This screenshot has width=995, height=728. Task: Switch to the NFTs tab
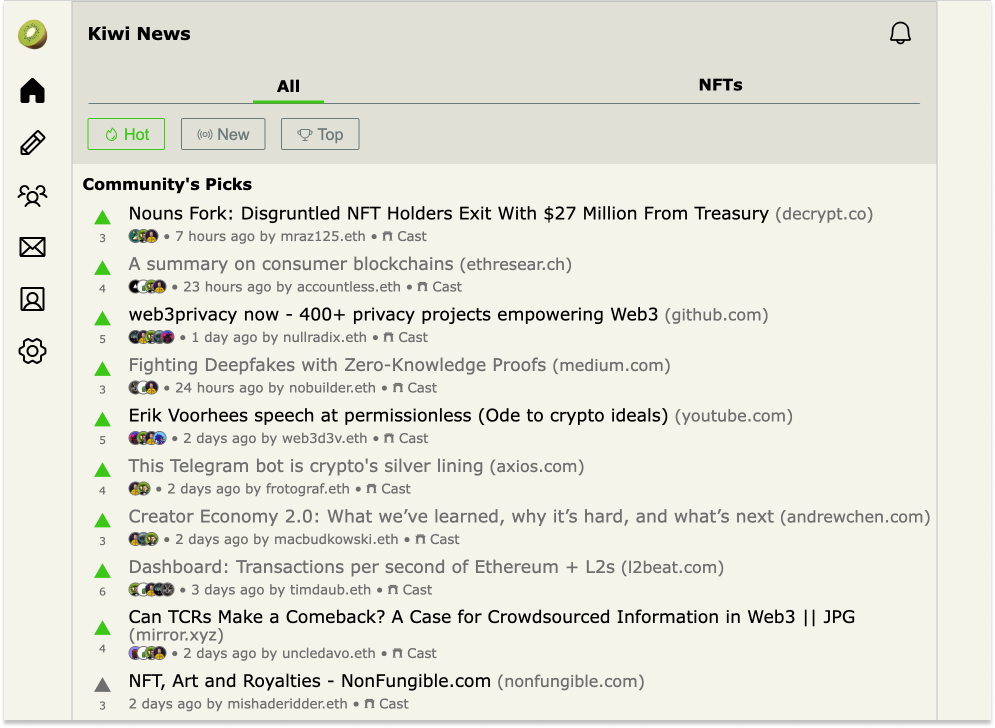click(720, 85)
